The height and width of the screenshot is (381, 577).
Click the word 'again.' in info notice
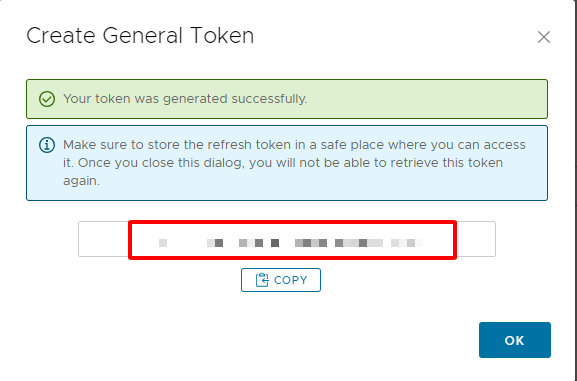[81, 181]
